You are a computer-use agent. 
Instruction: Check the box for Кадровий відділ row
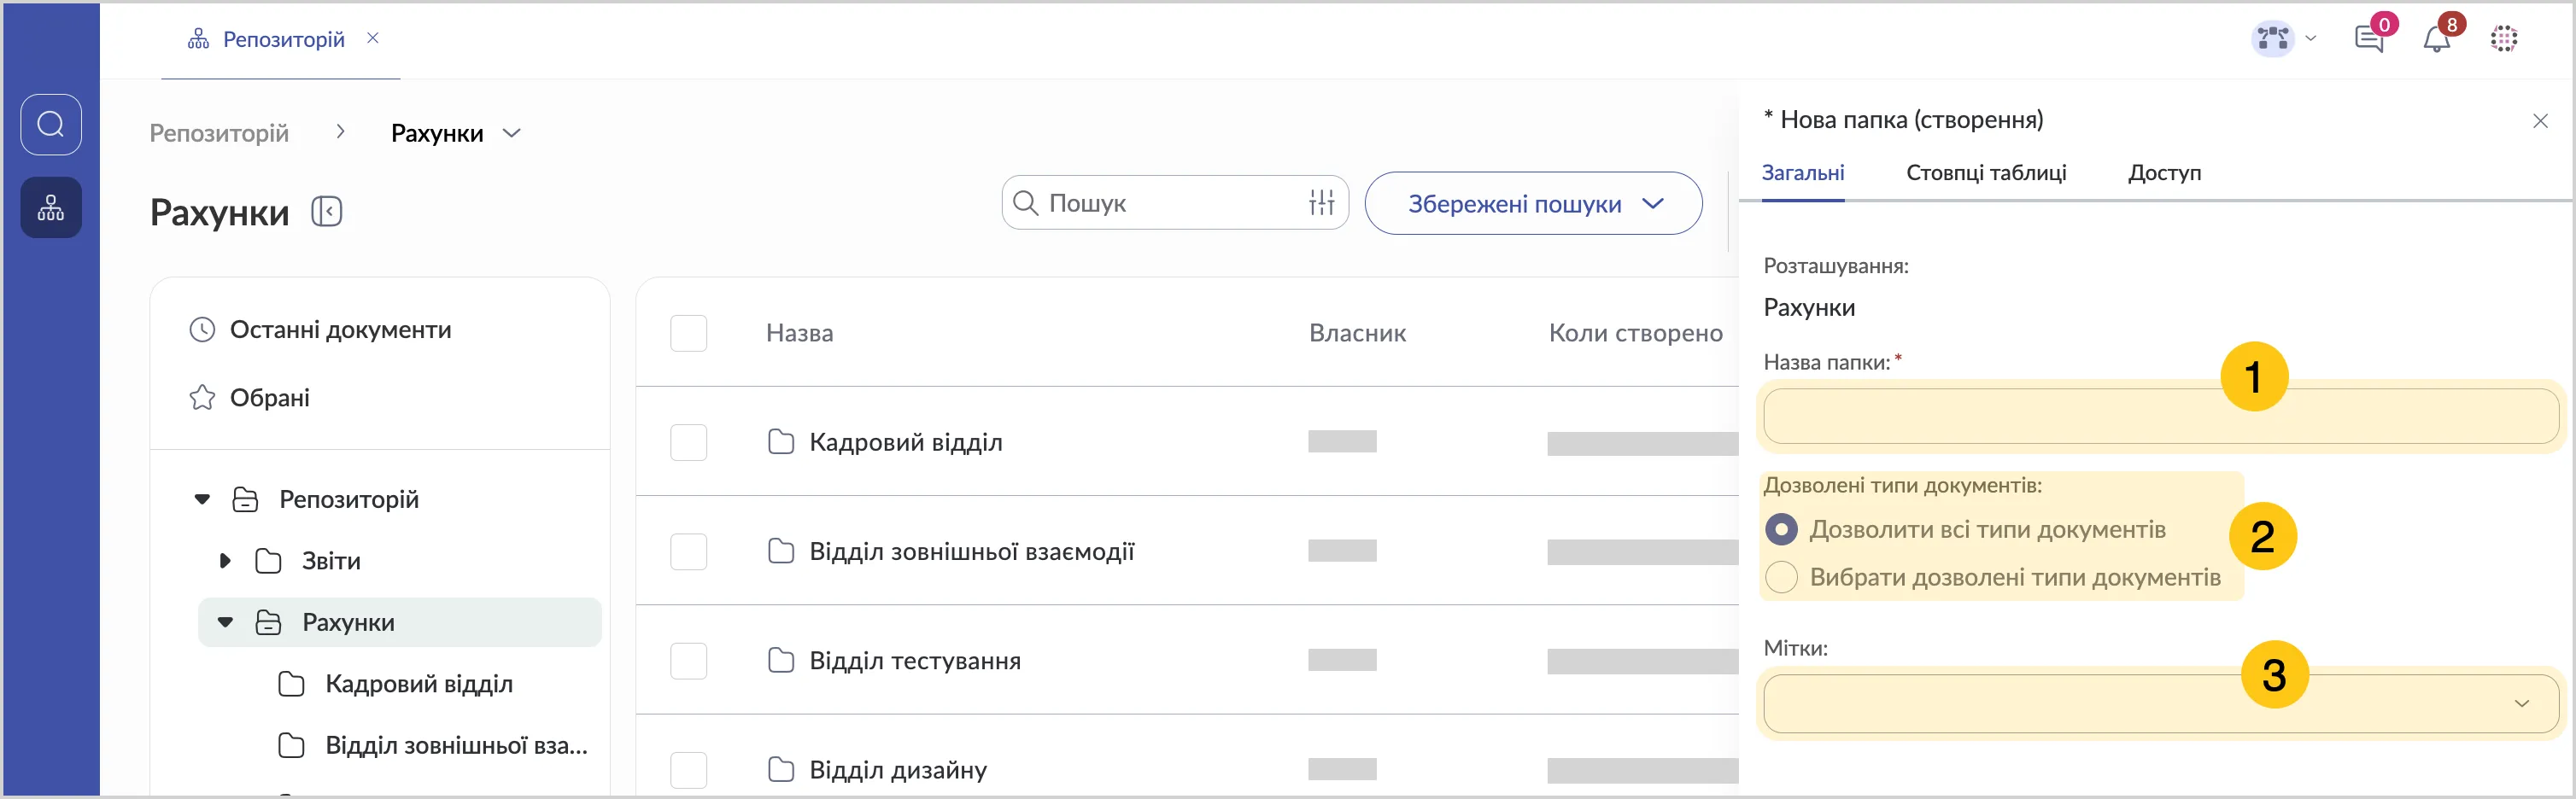(x=688, y=442)
